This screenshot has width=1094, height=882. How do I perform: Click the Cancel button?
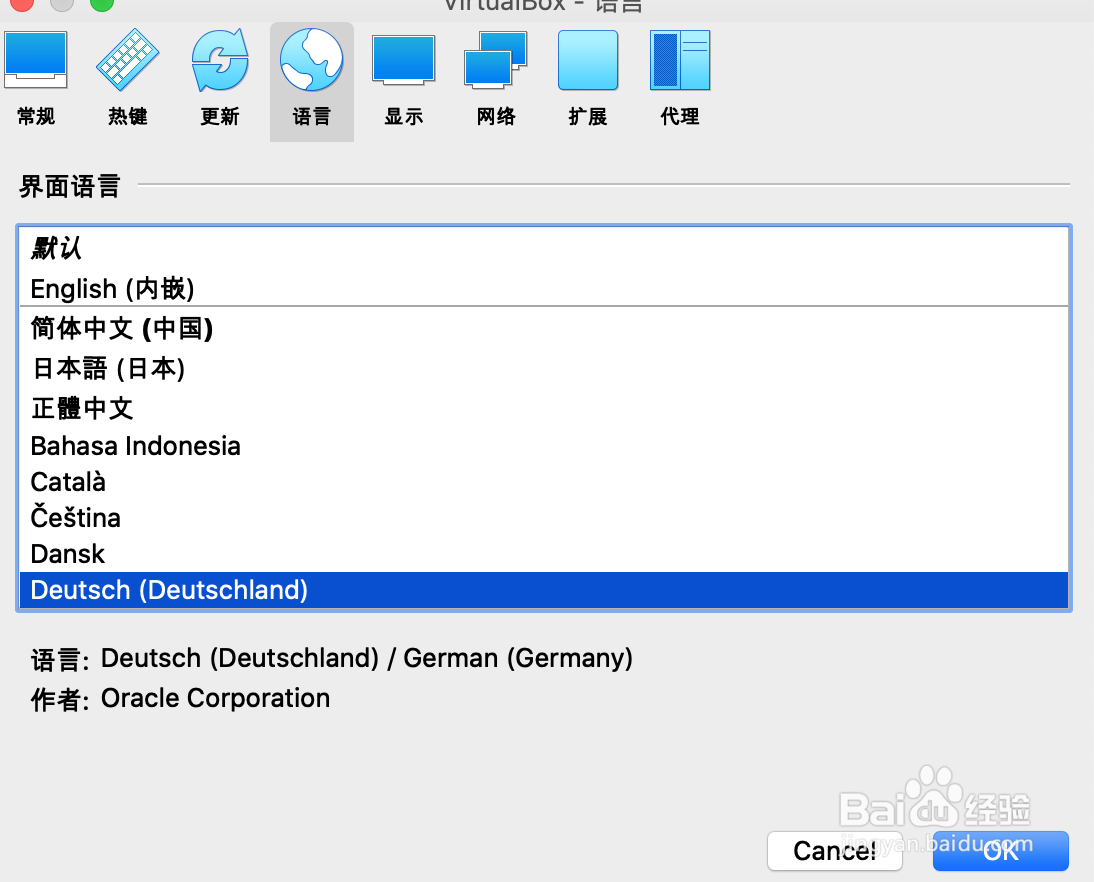(x=834, y=851)
